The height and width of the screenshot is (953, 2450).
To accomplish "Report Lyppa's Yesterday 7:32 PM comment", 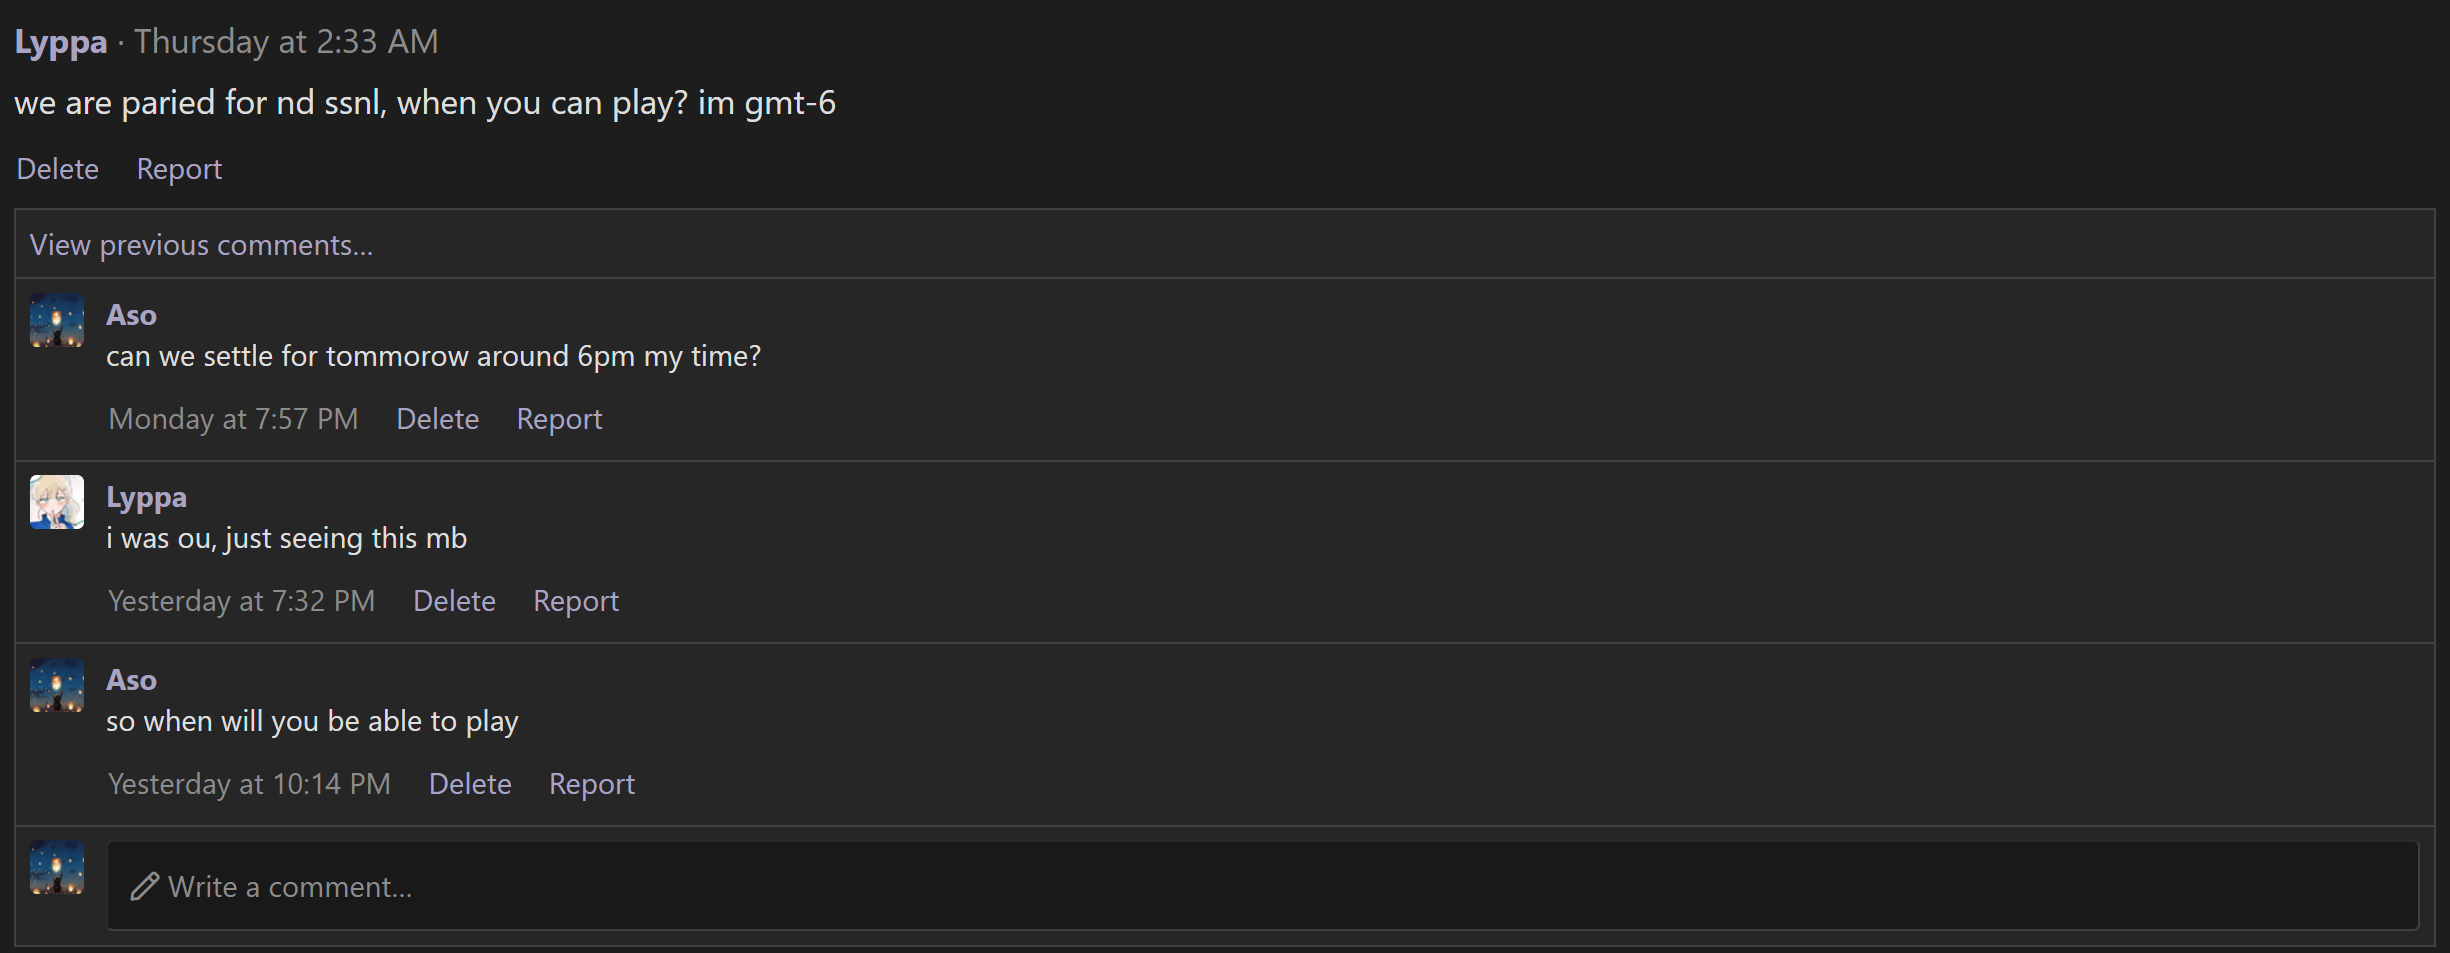I will 576,601.
